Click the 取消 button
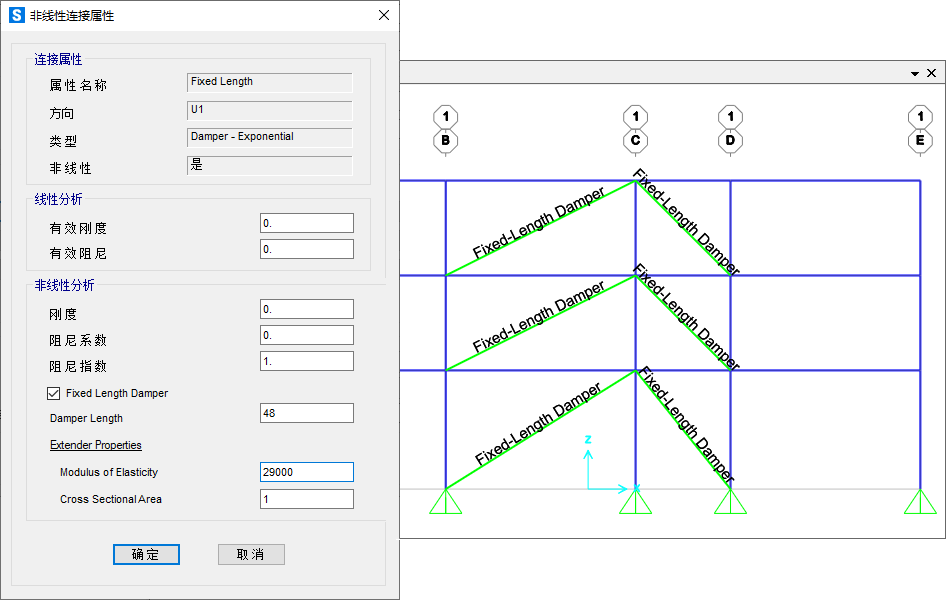Image resolution: width=946 pixels, height=600 pixels. 251,554
